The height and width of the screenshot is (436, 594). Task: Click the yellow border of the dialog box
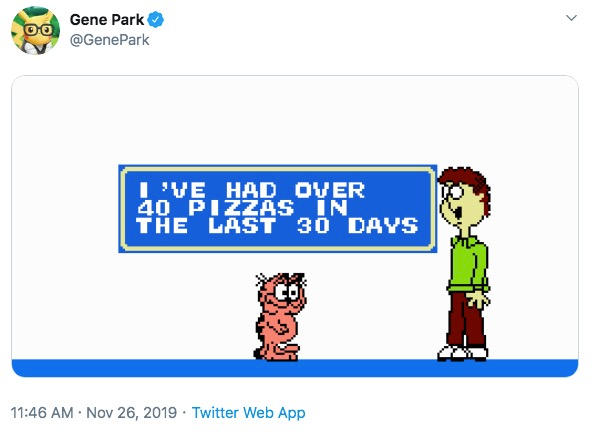278,250
